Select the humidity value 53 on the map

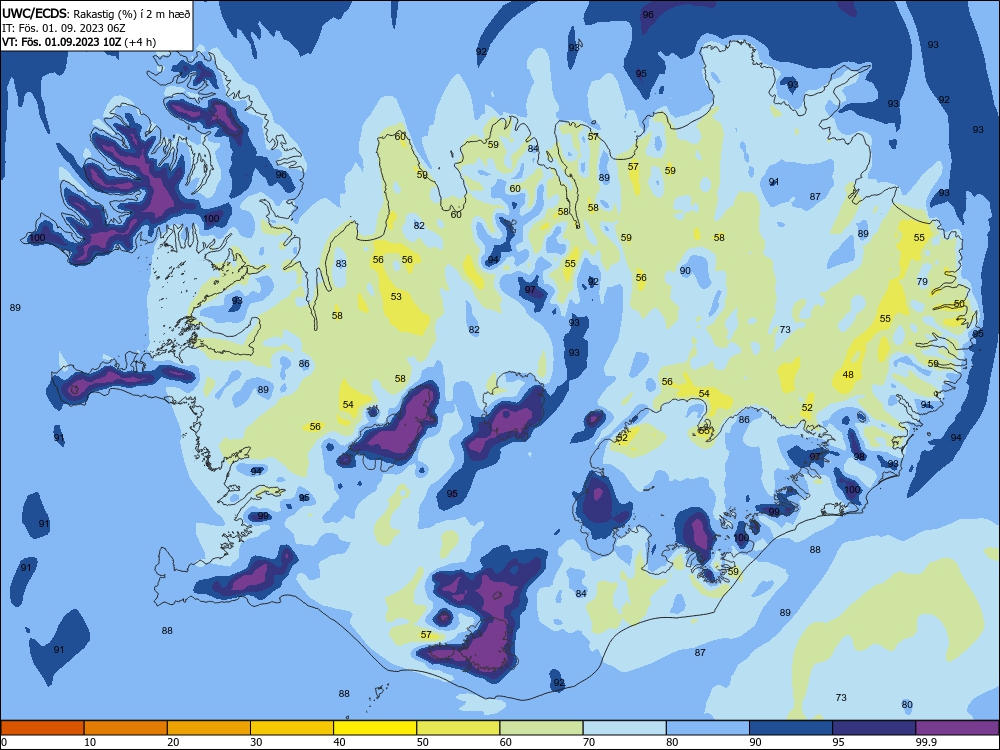(396, 297)
